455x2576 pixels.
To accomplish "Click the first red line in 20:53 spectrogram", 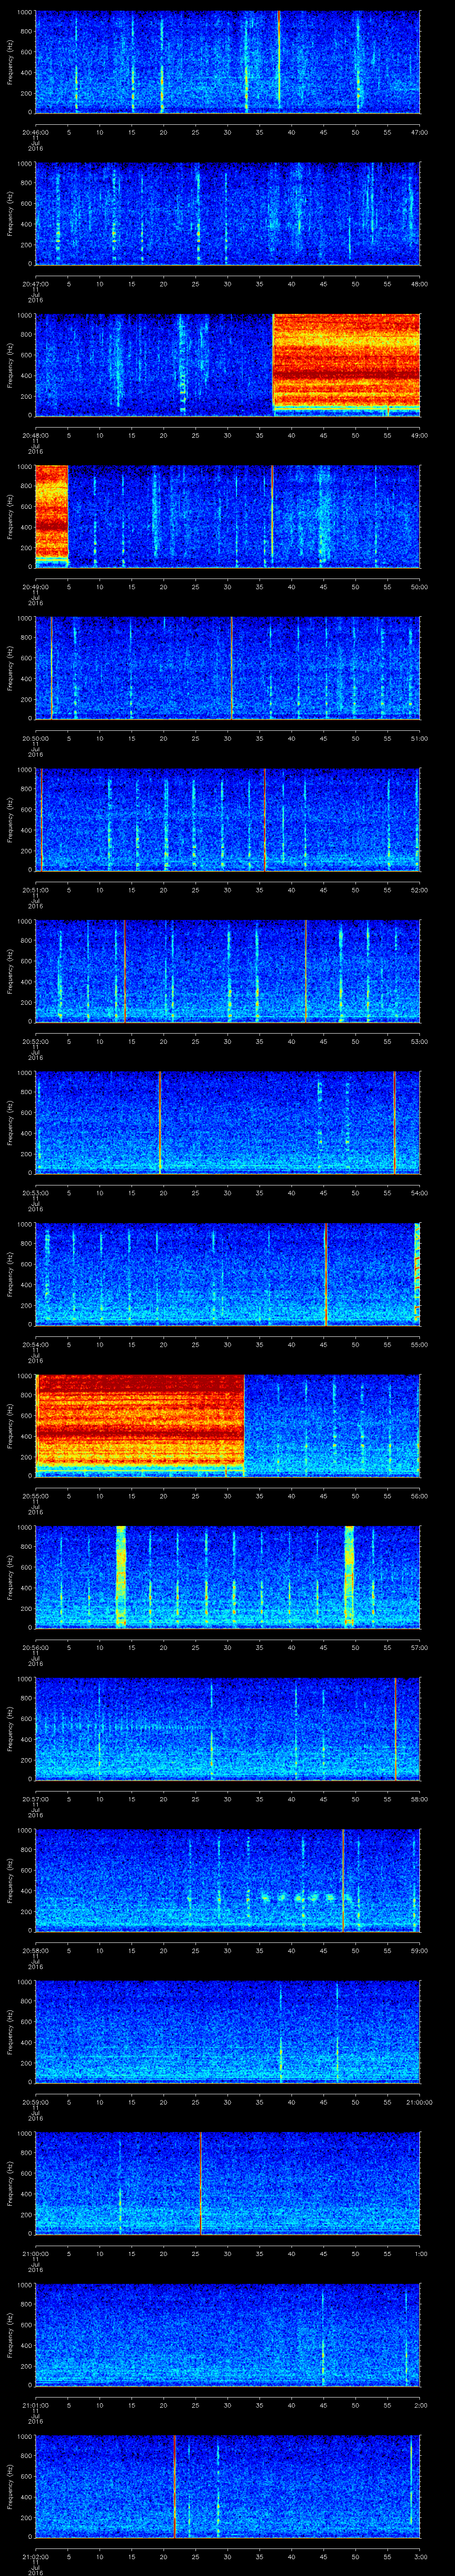I will [159, 1121].
